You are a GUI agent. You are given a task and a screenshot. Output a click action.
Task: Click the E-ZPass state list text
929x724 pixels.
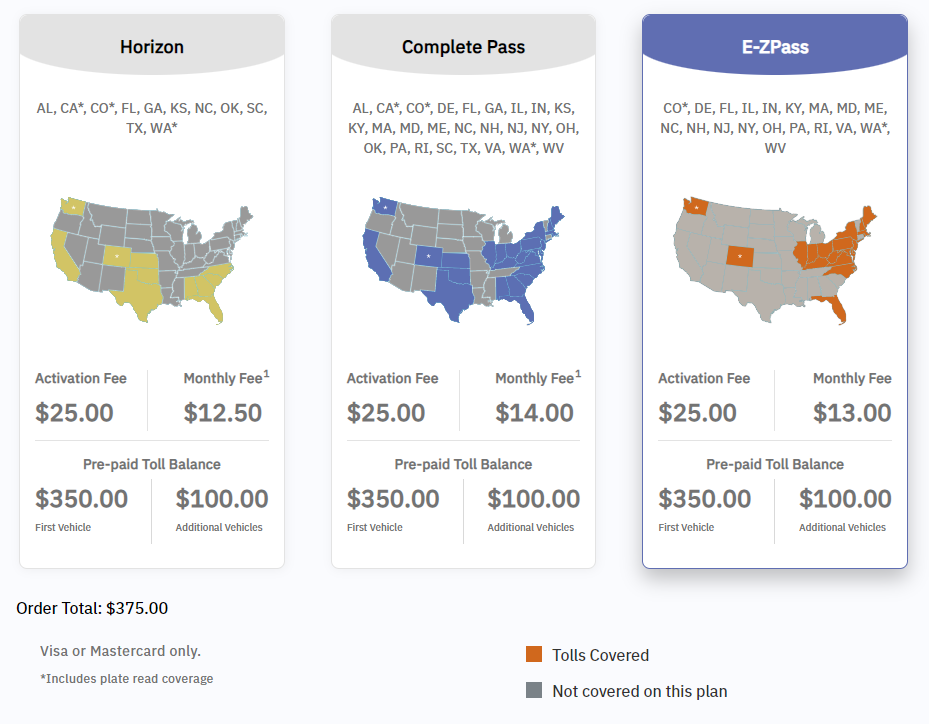(775, 128)
